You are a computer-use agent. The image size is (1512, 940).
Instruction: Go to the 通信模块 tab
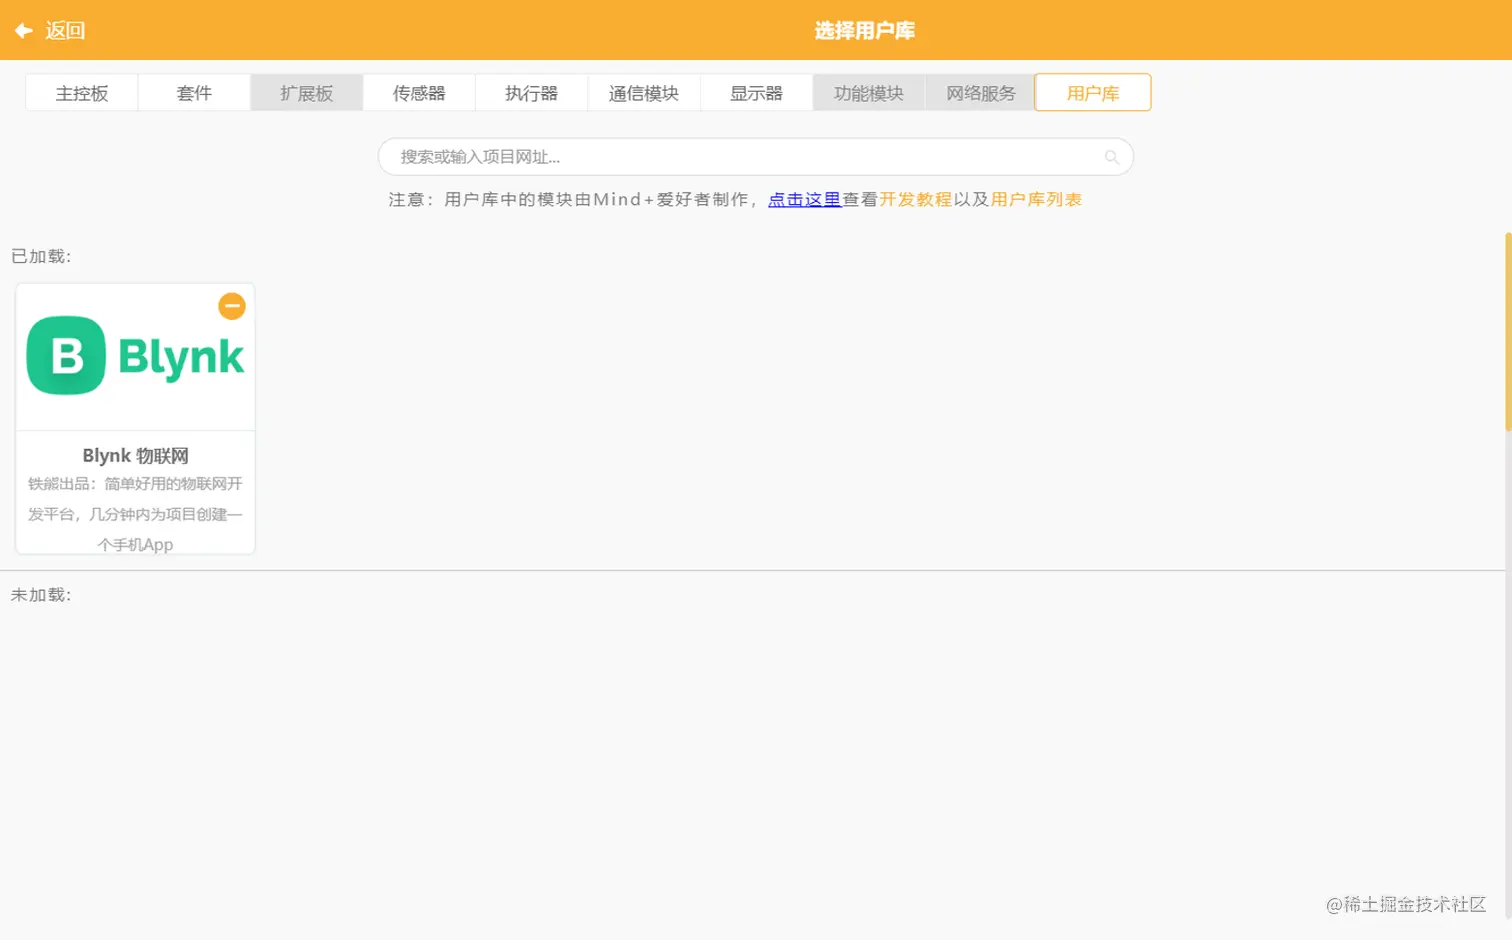644,93
